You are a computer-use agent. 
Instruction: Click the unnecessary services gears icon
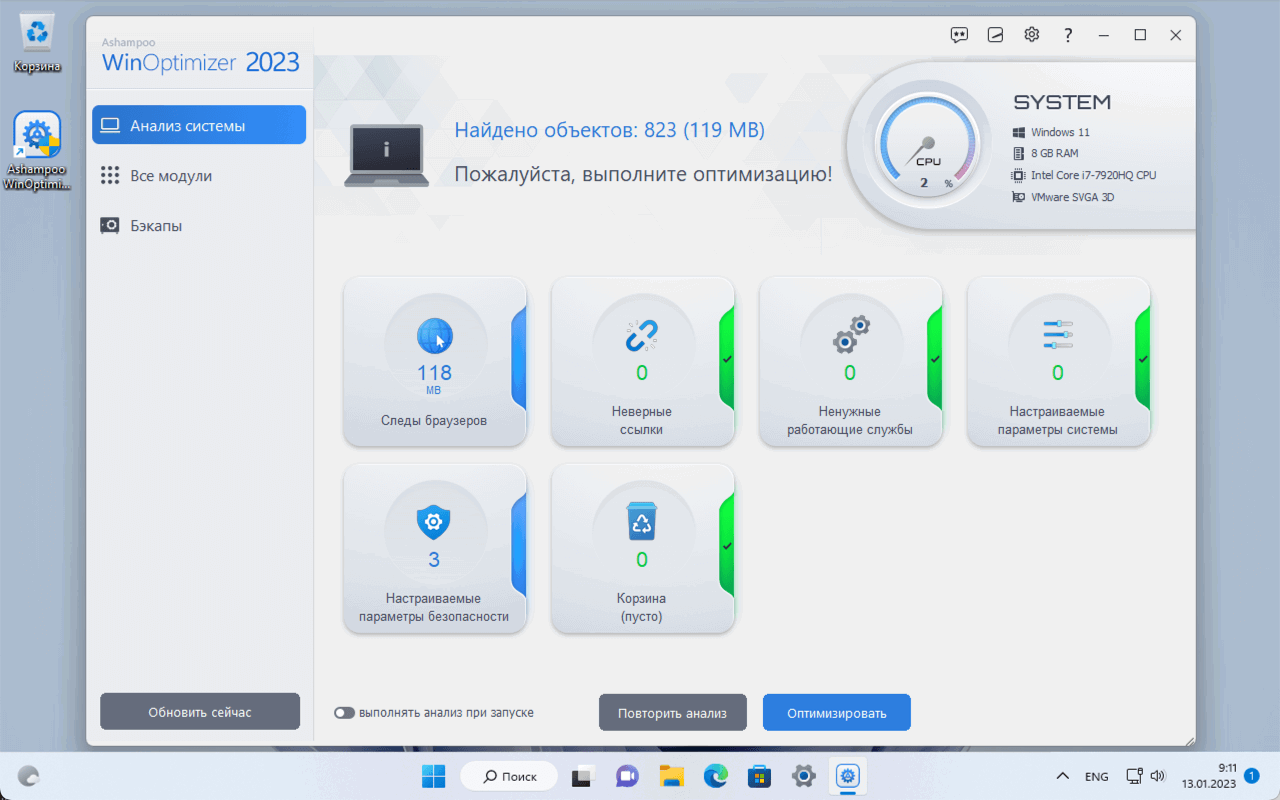[850, 335]
